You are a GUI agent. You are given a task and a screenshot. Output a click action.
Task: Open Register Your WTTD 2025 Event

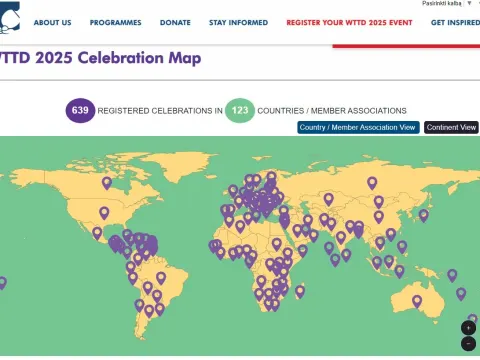[349, 23]
